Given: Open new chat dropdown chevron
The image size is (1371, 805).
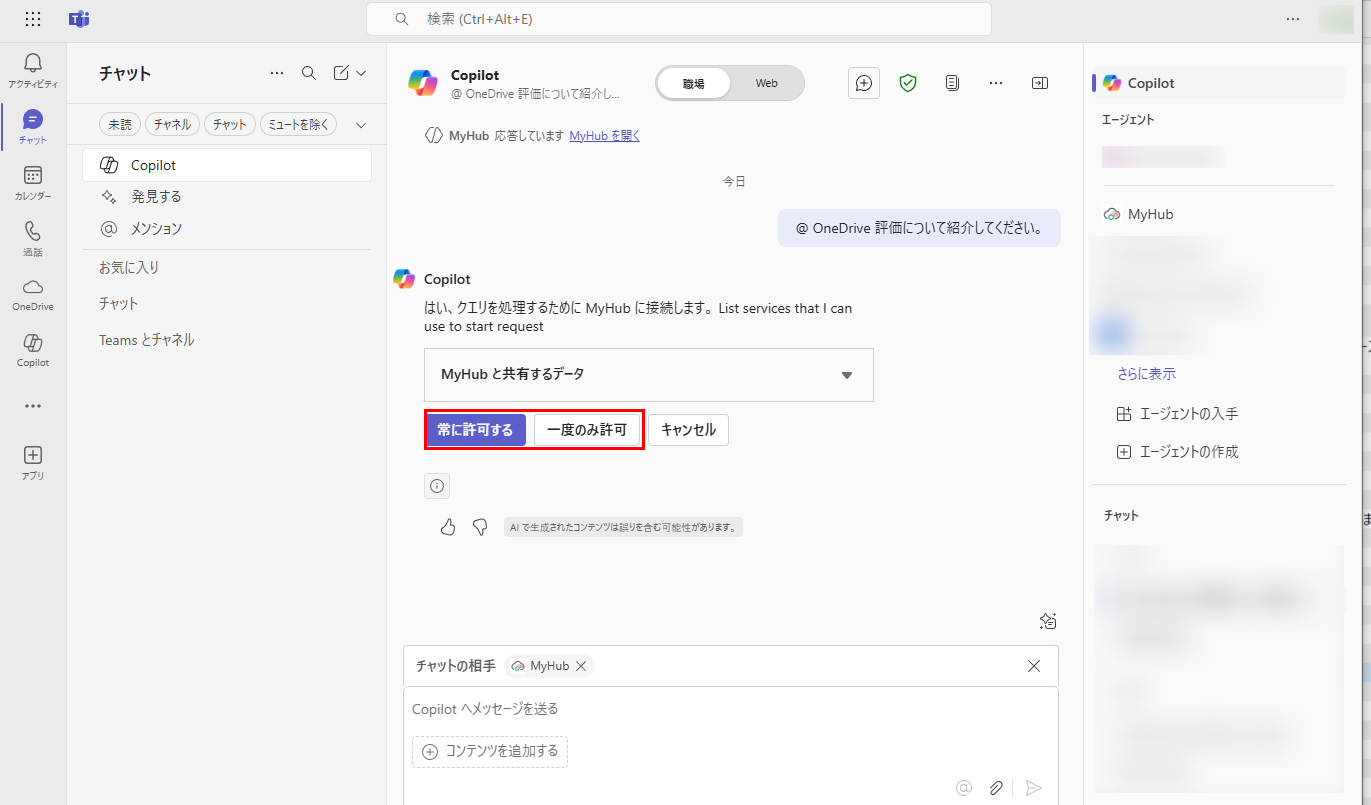Looking at the screenshot, I should (x=361, y=73).
